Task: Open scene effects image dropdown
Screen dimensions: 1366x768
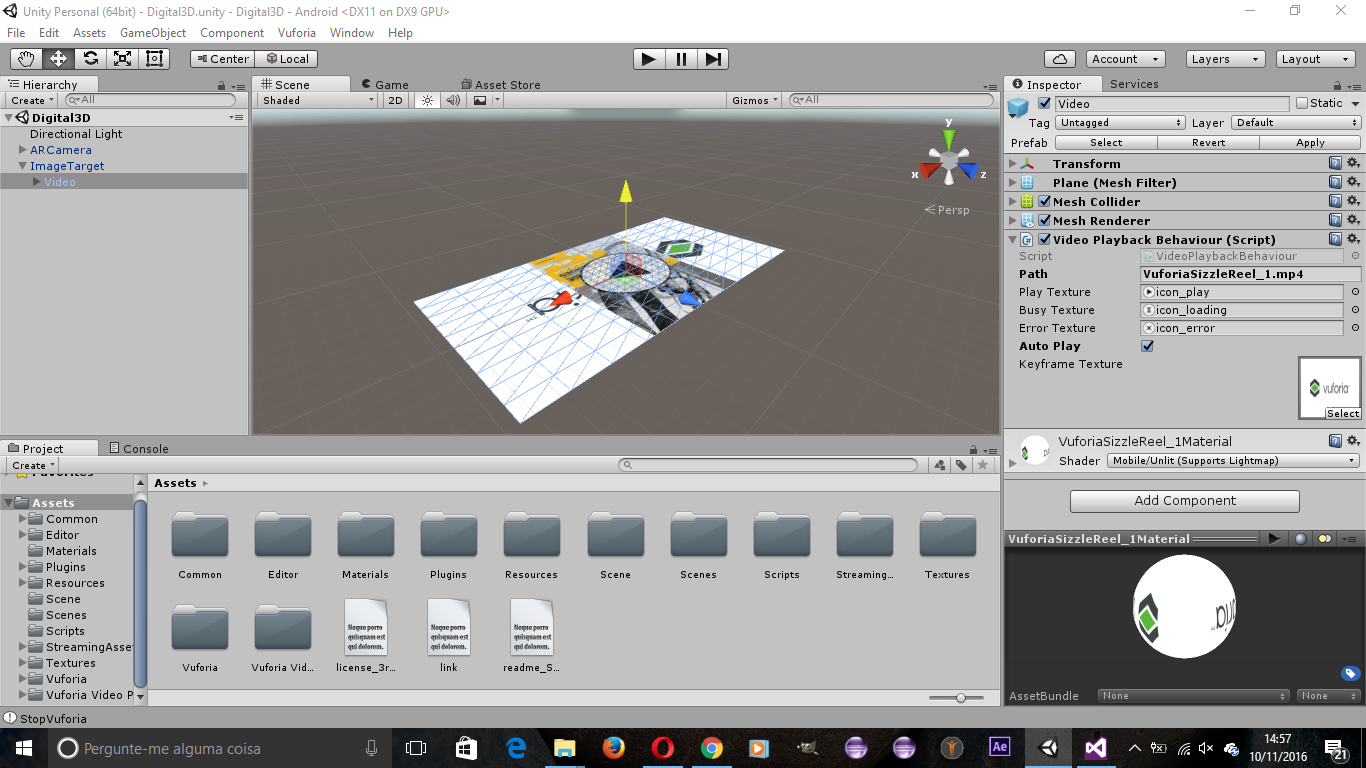Action: pos(485,100)
